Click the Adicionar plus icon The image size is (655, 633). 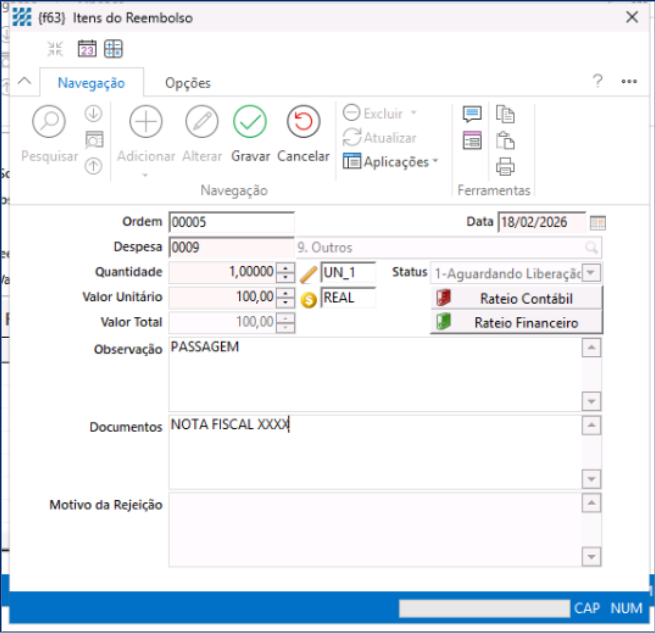146,122
